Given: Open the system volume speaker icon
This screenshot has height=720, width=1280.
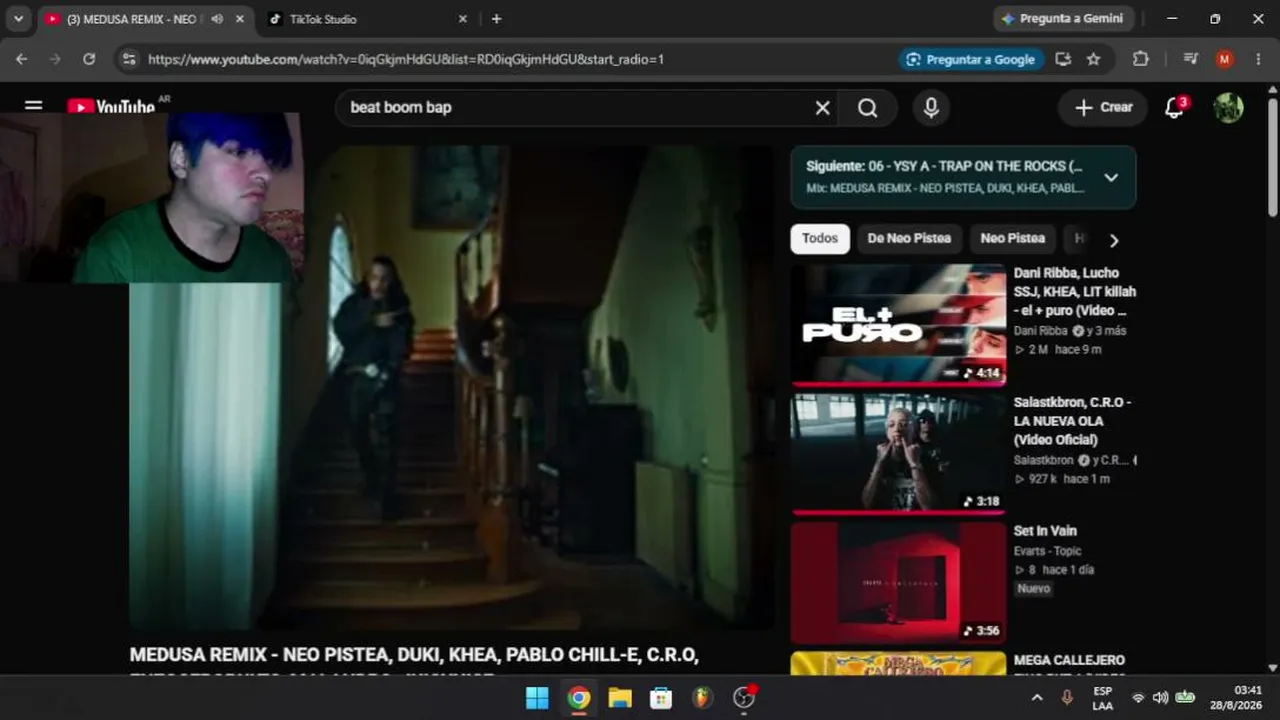Looking at the screenshot, I should coord(1160,698).
